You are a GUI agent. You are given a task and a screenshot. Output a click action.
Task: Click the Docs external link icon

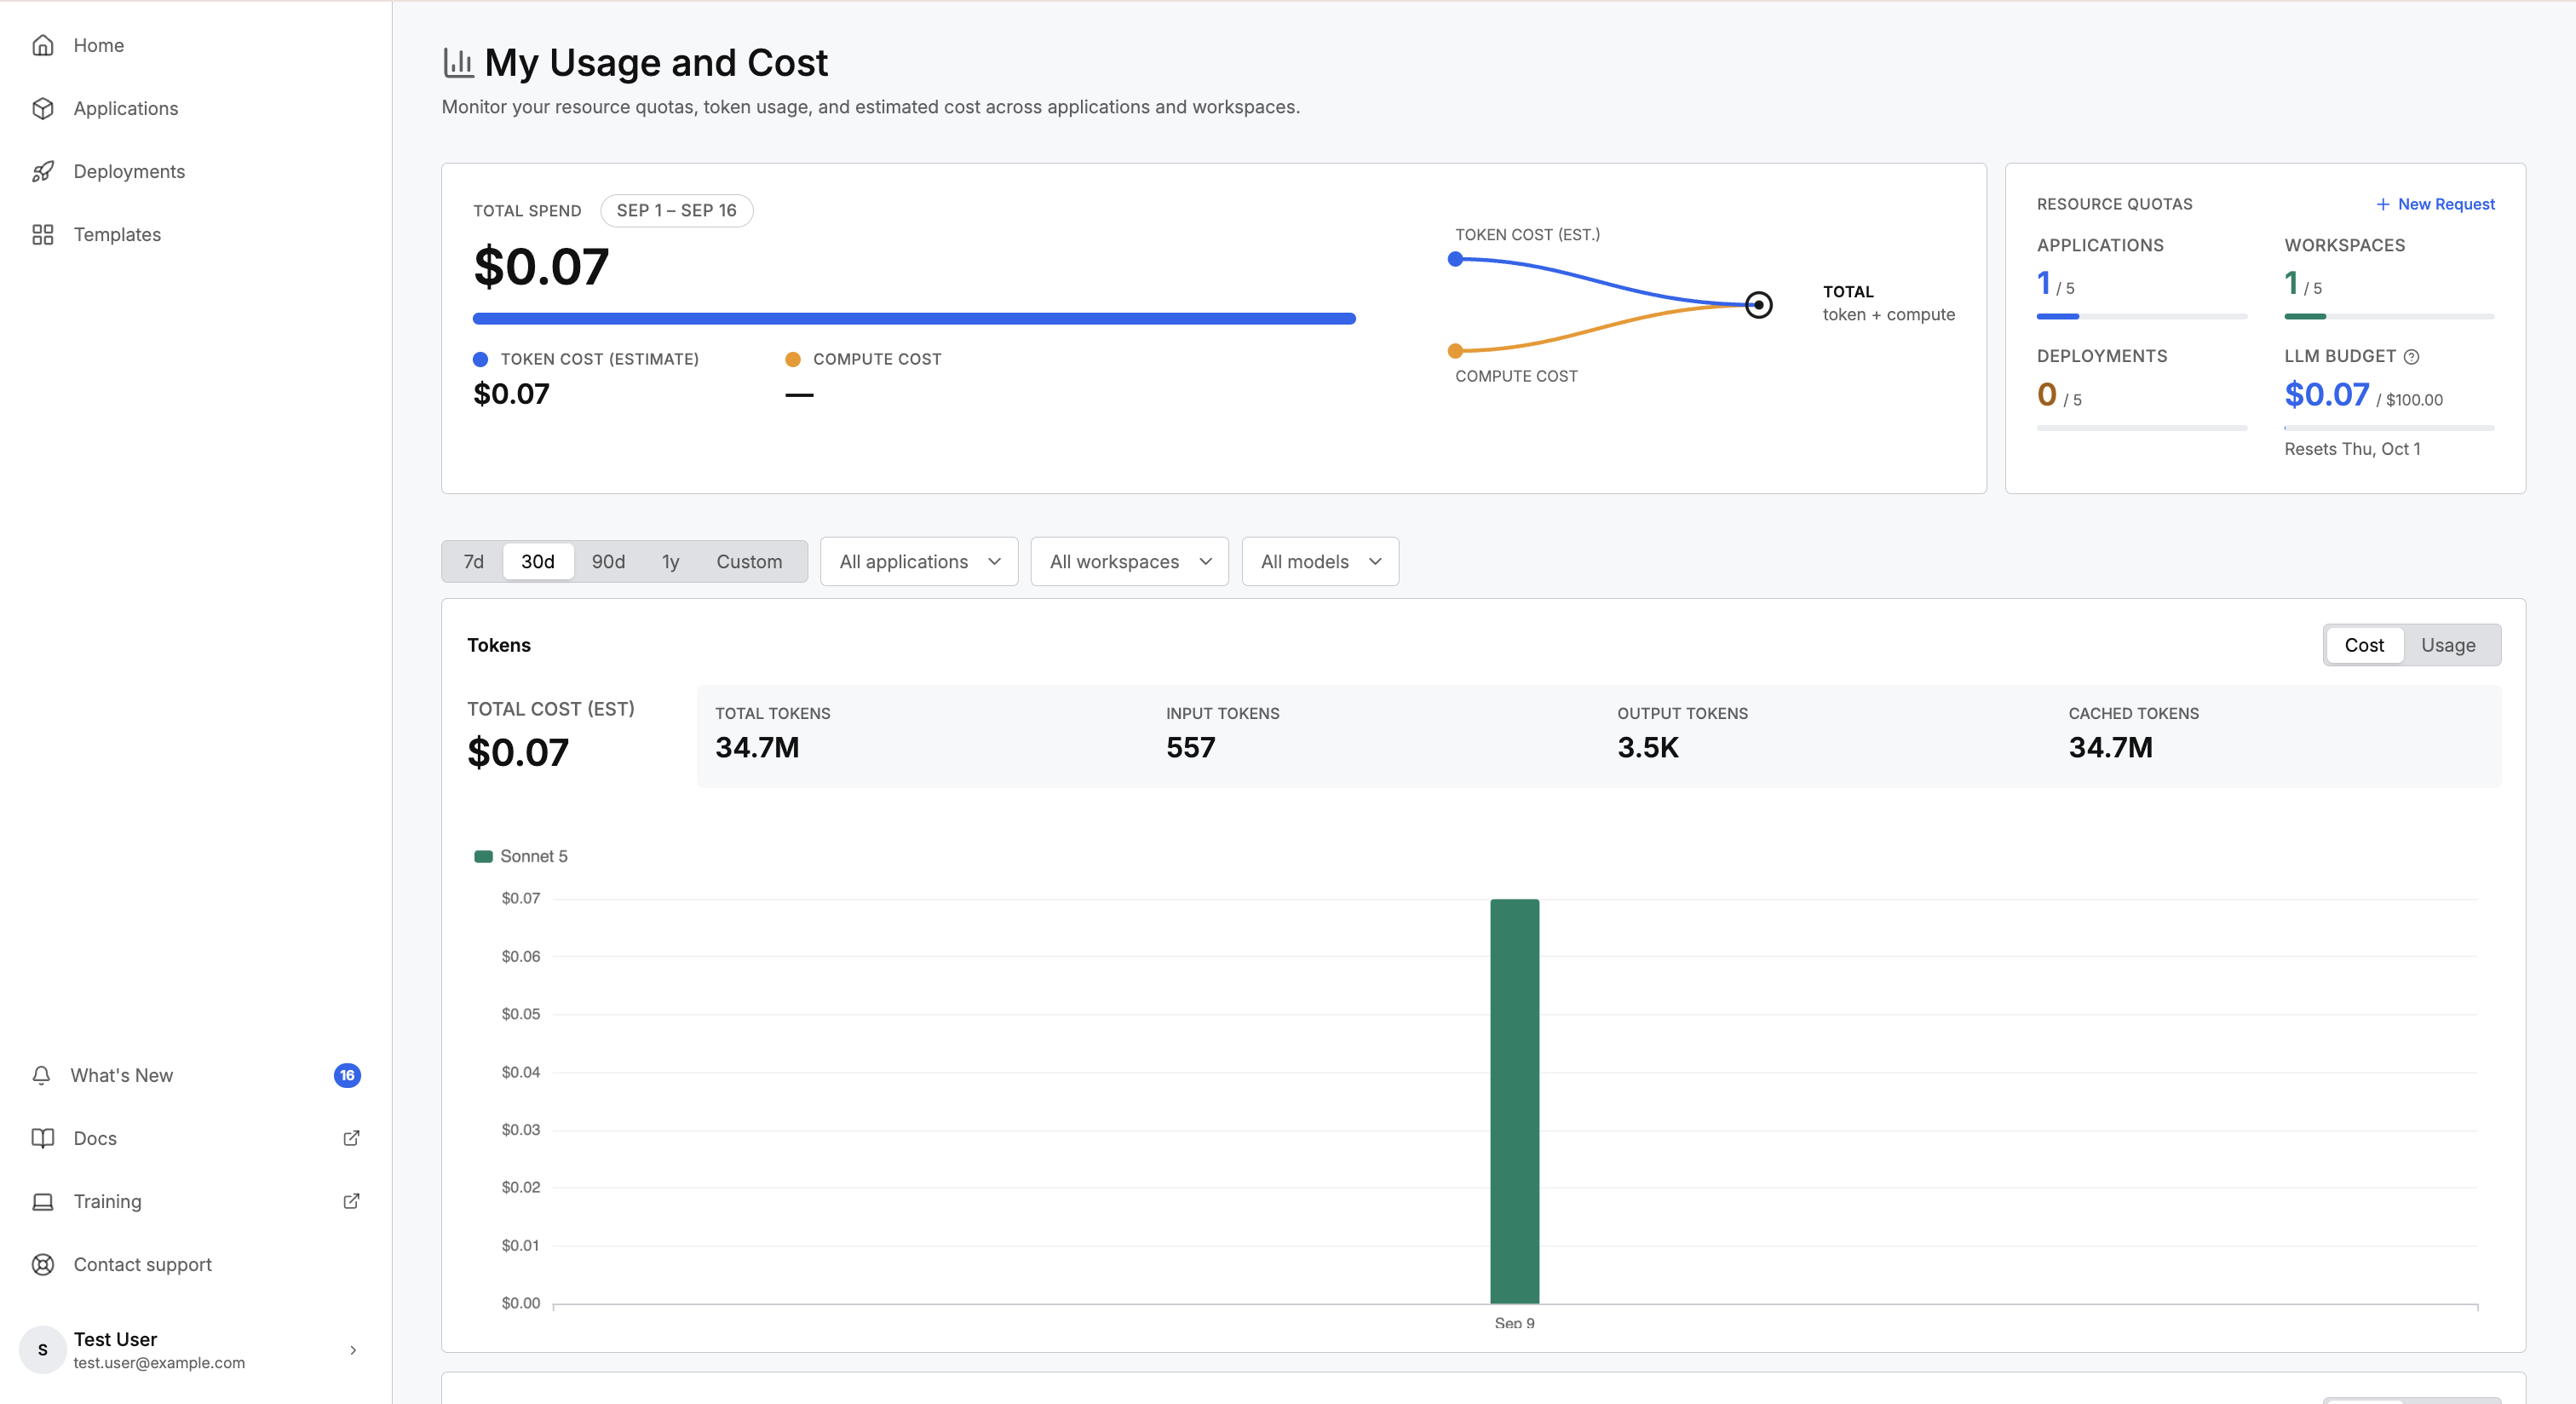[351, 1138]
